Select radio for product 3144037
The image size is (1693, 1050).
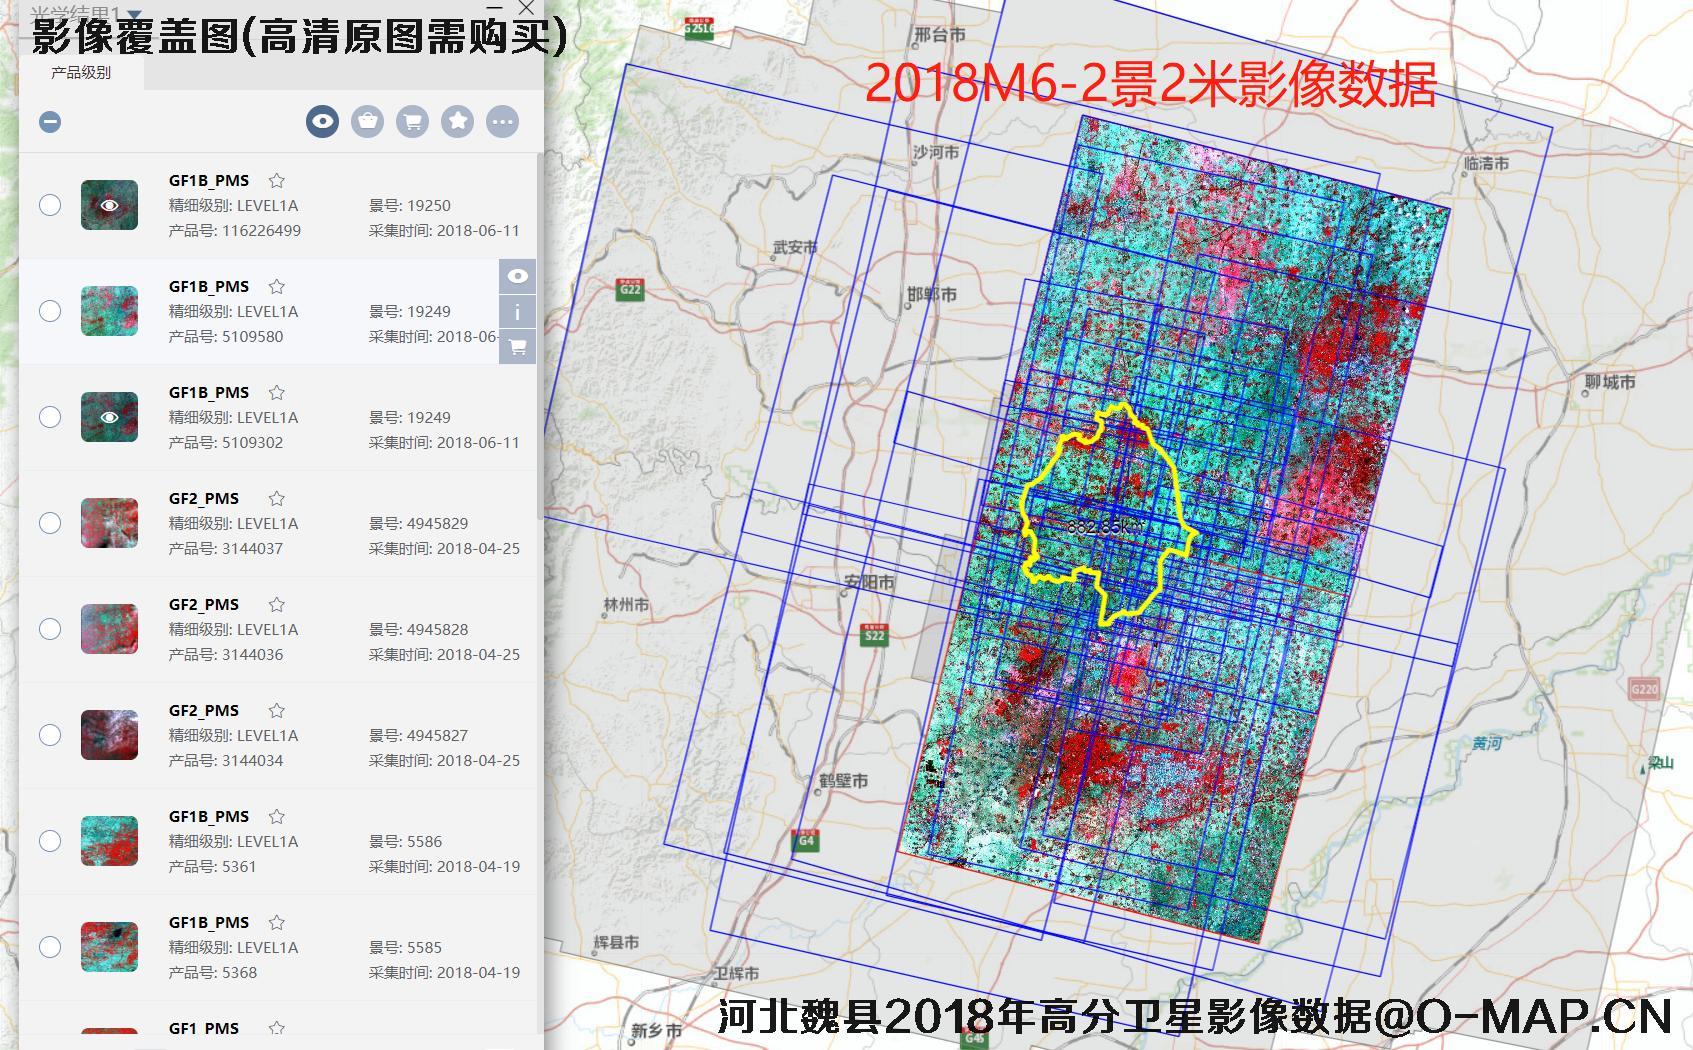[x=50, y=523]
